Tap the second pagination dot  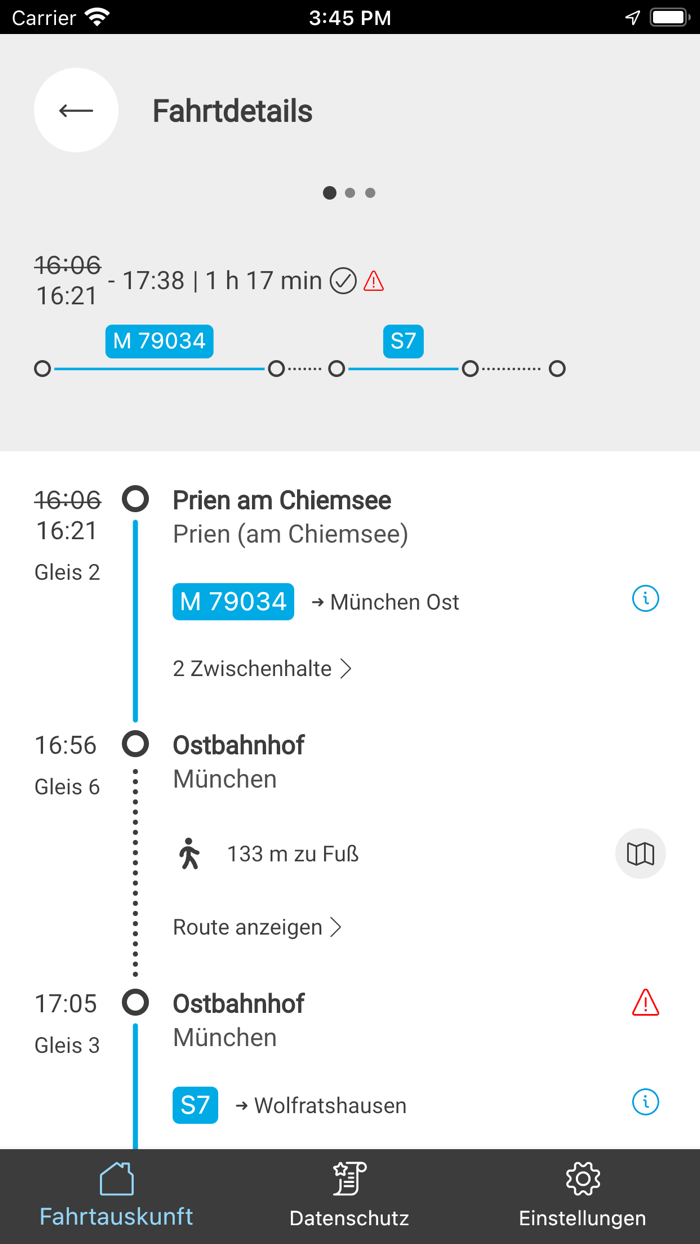(350, 192)
